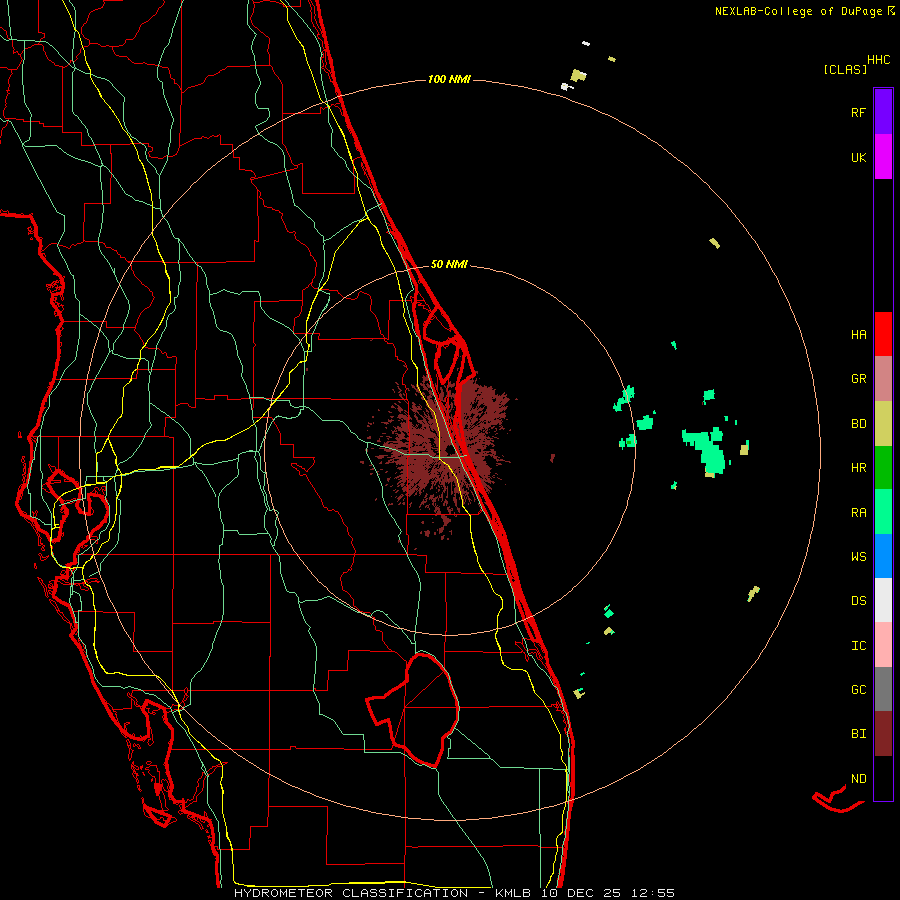Image resolution: width=900 pixels, height=900 pixels.
Task: Click the BI legend label
Action: pyautogui.click(x=859, y=734)
